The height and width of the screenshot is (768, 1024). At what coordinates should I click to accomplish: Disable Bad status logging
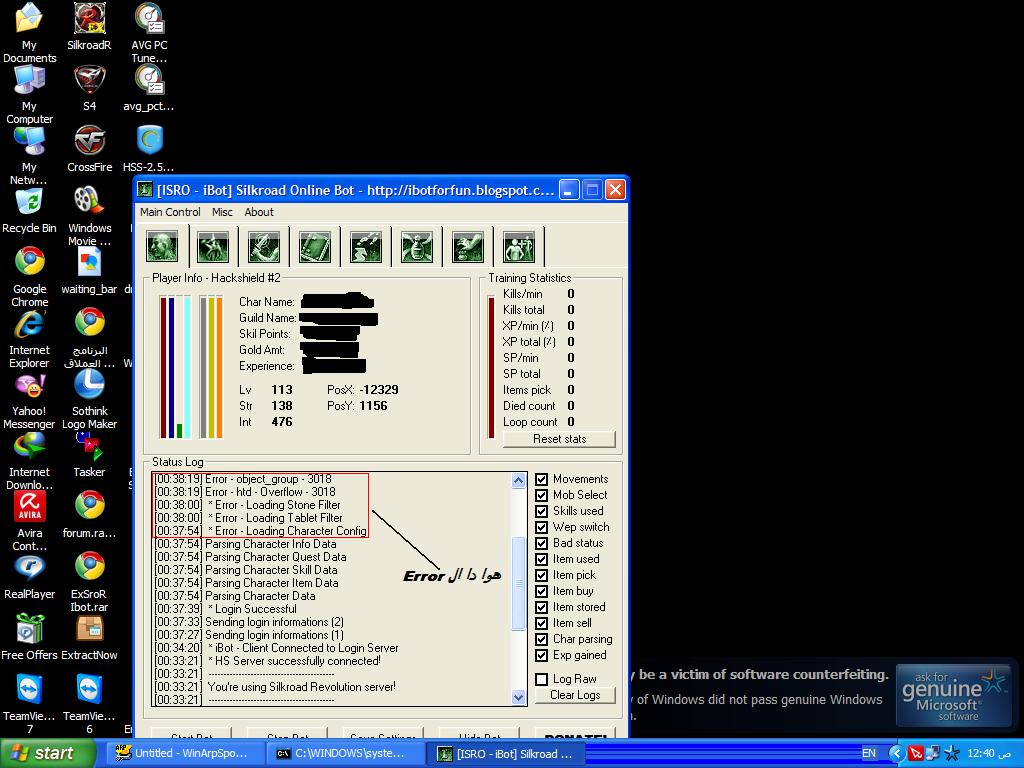pyautogui.click(x=541, y=543)
